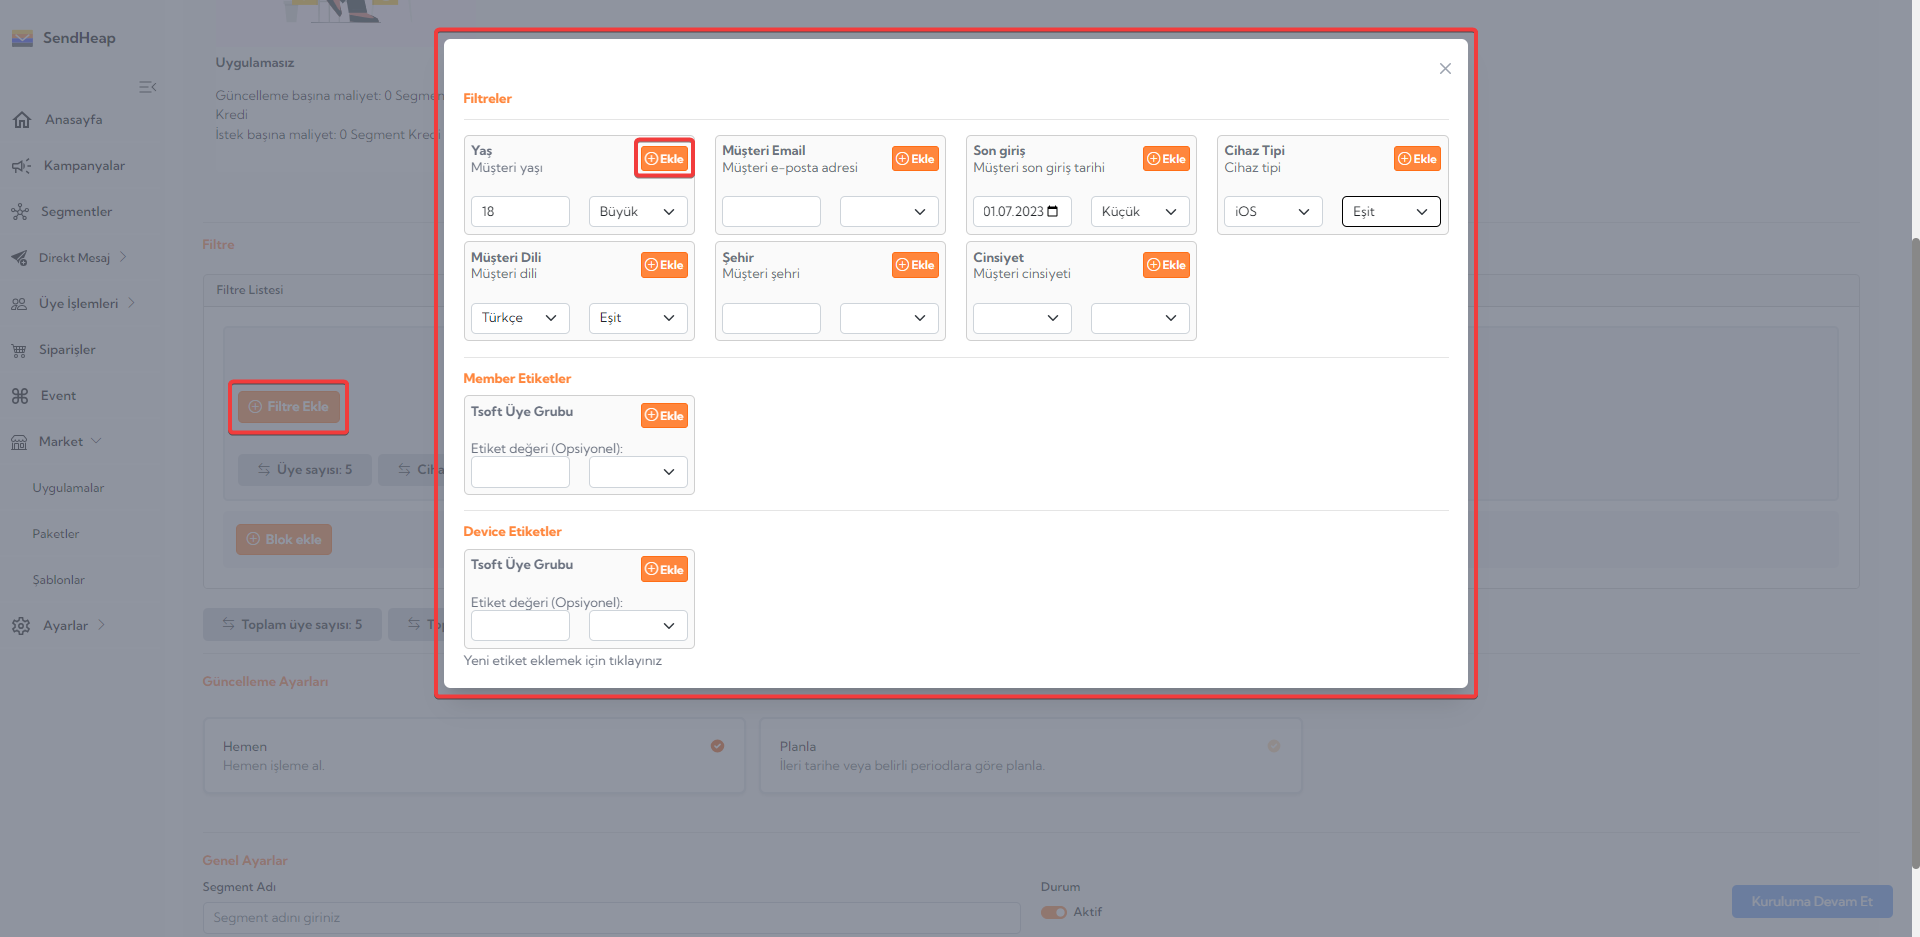
Task: Open the Cihaz Tipi operator dropdown showing Eşit
Action: pos(1391,212)
